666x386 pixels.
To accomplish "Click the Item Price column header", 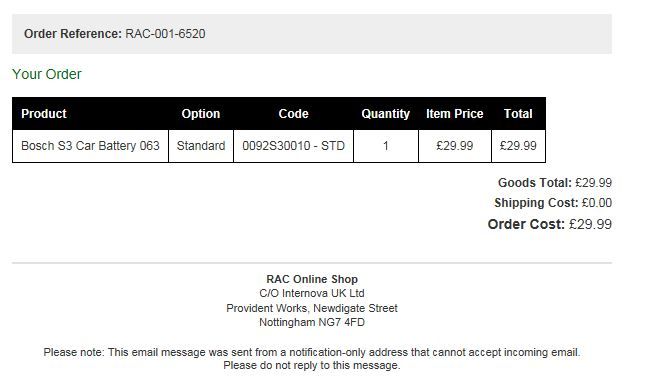I will click(x=454, y=114).
